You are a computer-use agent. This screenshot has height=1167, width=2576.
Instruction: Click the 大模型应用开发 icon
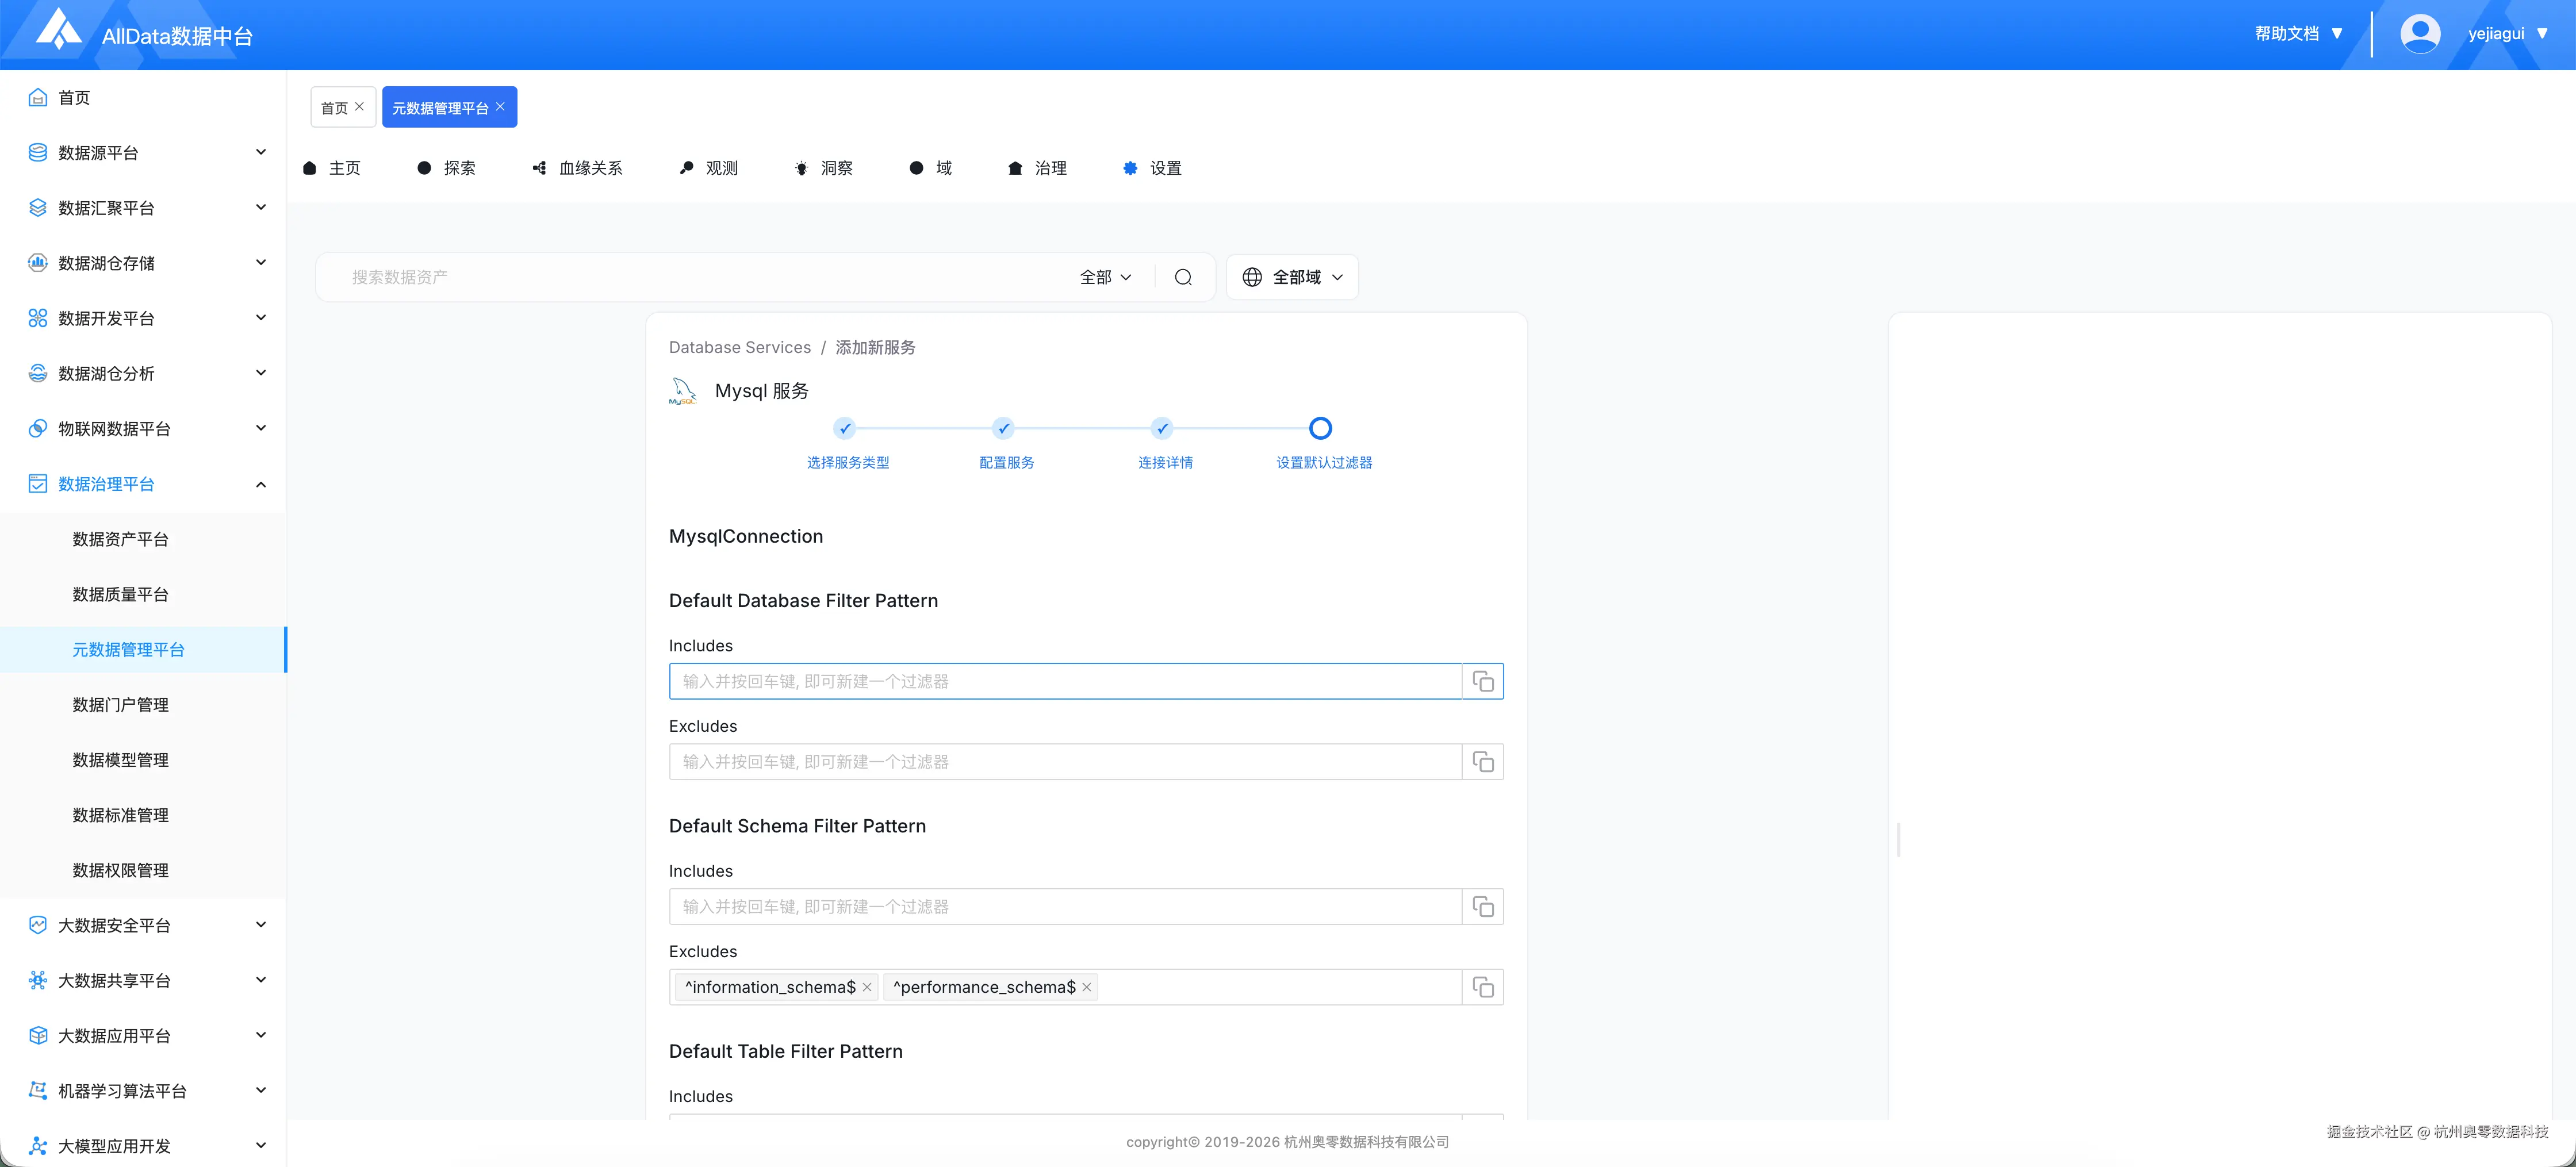coord(38,1145)
